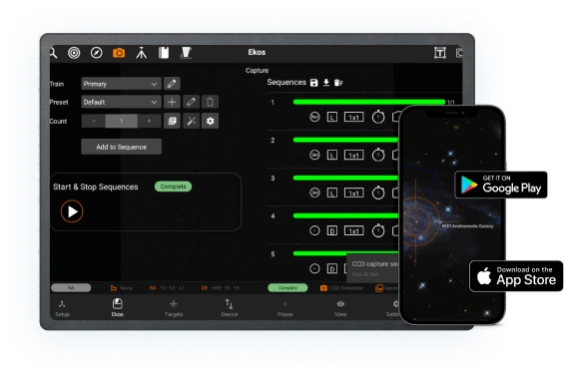Image resolution: width=564 pixels, height=377 pixels.
Task: Select the orange Capture camera icon
Action: point(119,53)
